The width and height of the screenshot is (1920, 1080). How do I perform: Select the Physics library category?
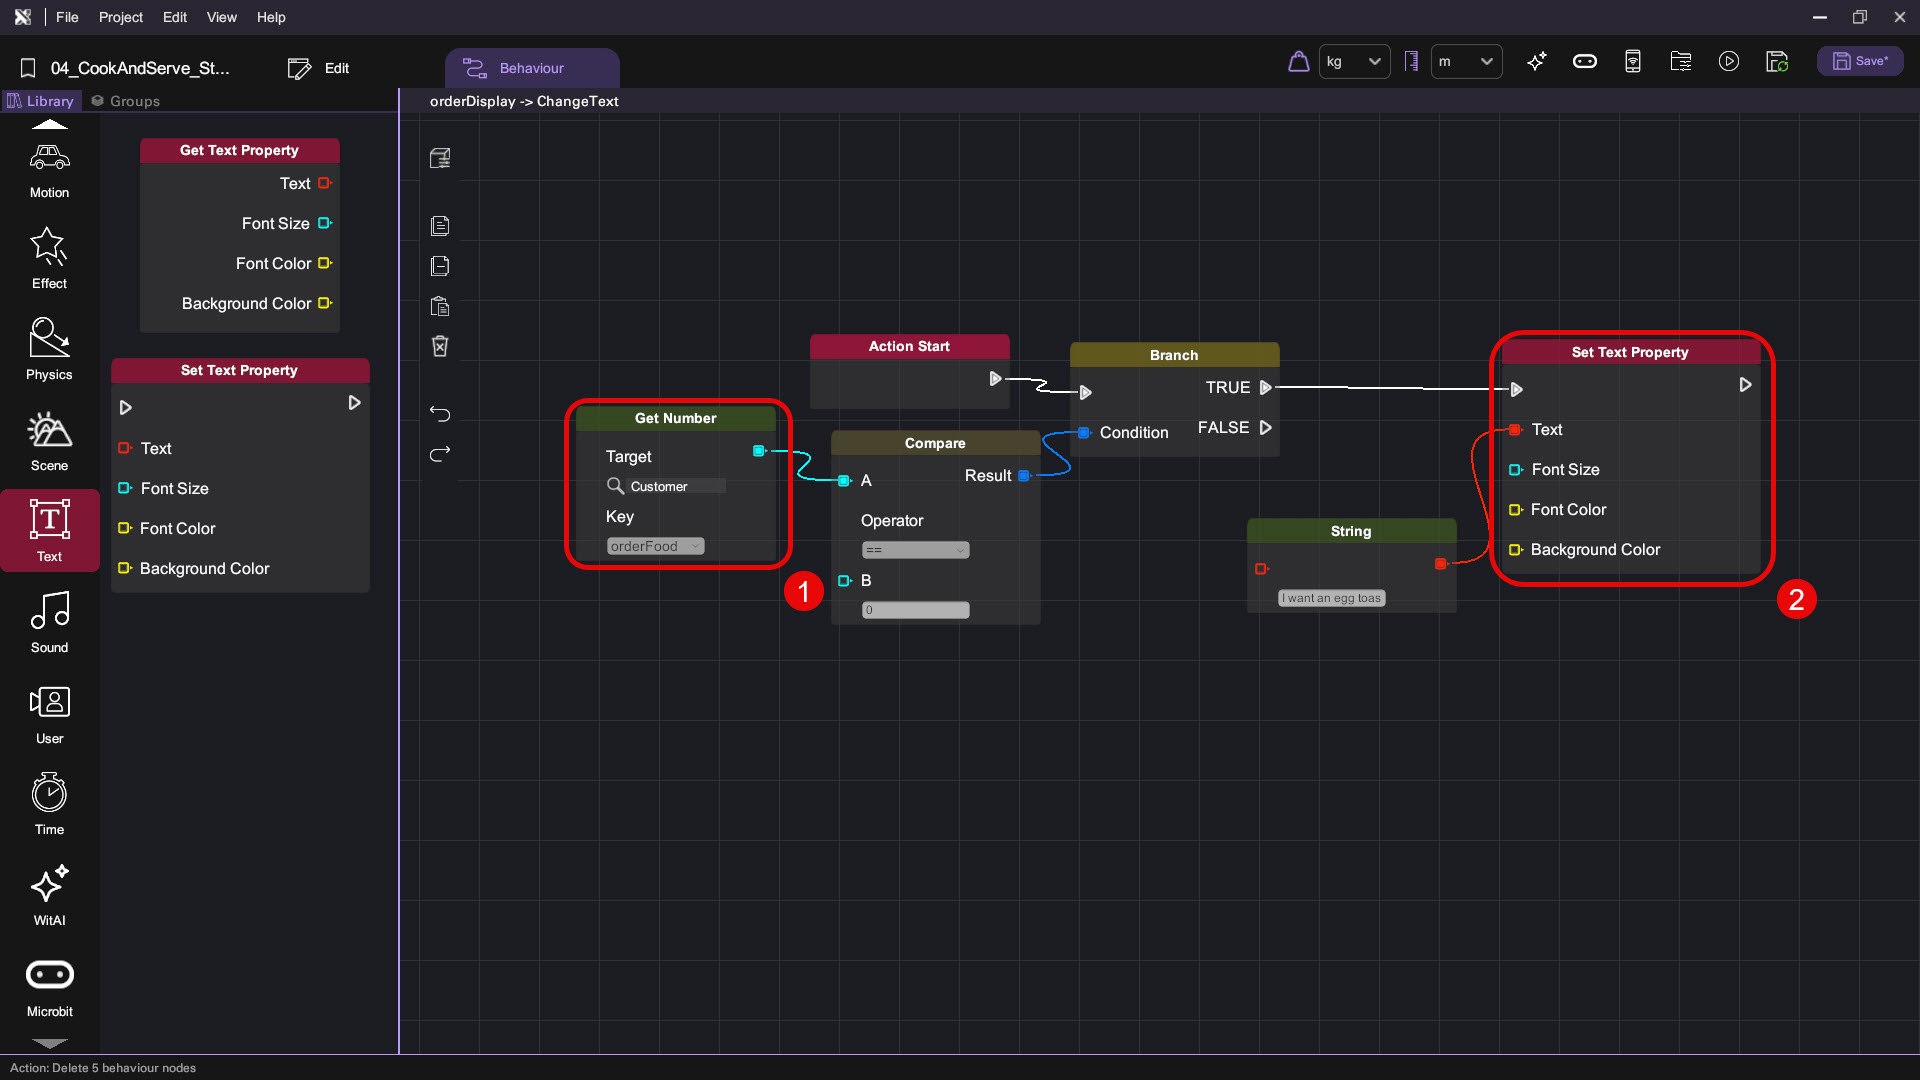[x=49, y=350]
